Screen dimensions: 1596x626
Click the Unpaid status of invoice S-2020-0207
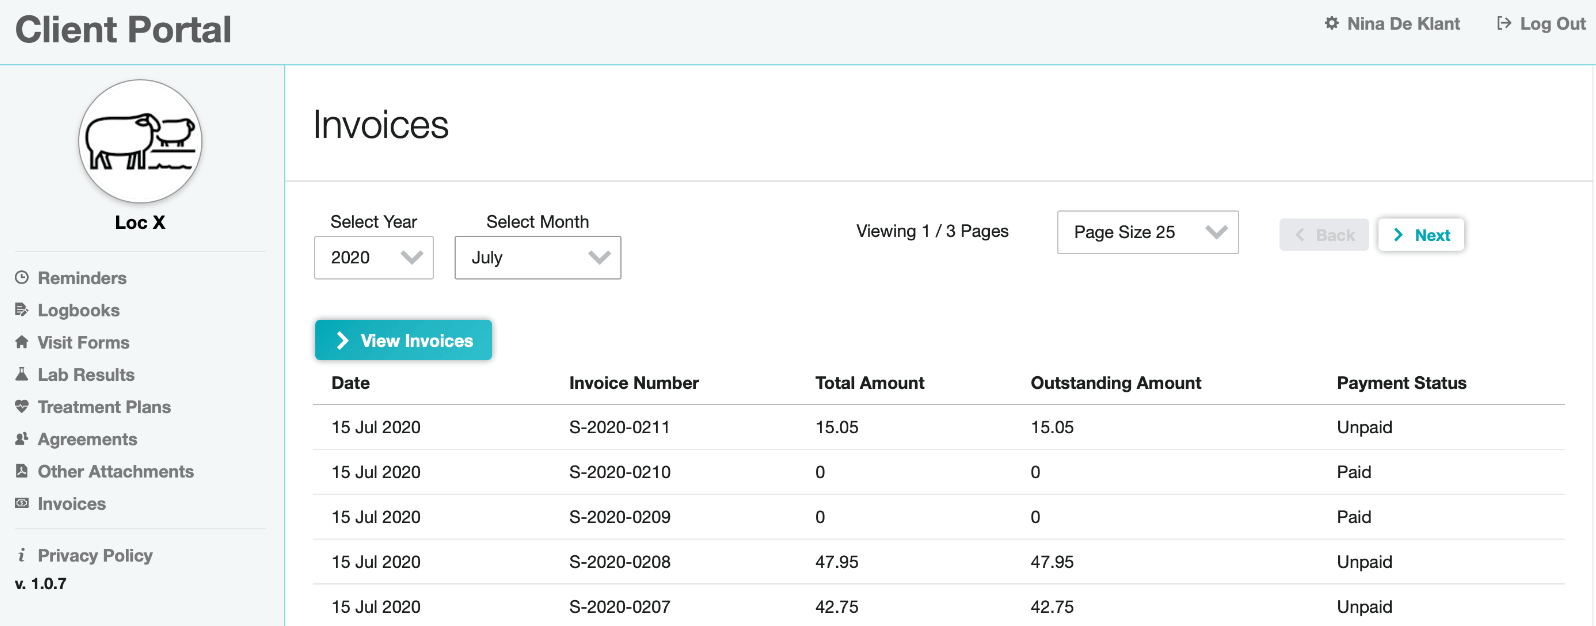pyautogui.click(x=1365, y=607)
